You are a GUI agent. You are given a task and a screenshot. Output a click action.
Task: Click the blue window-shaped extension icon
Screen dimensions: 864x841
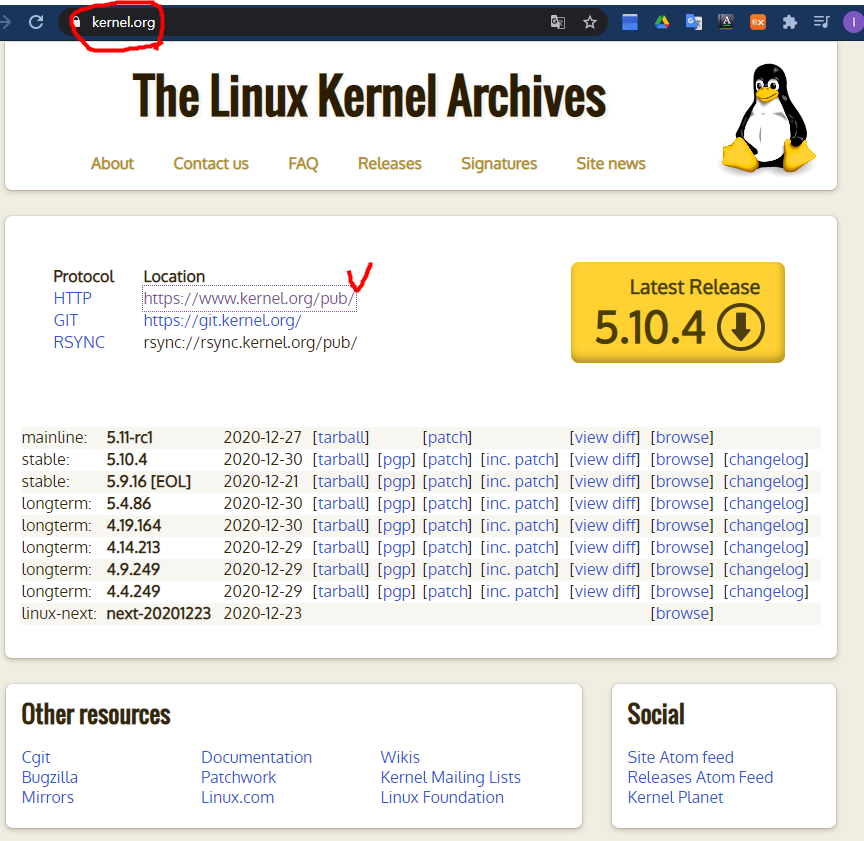(x=630, y=22)
